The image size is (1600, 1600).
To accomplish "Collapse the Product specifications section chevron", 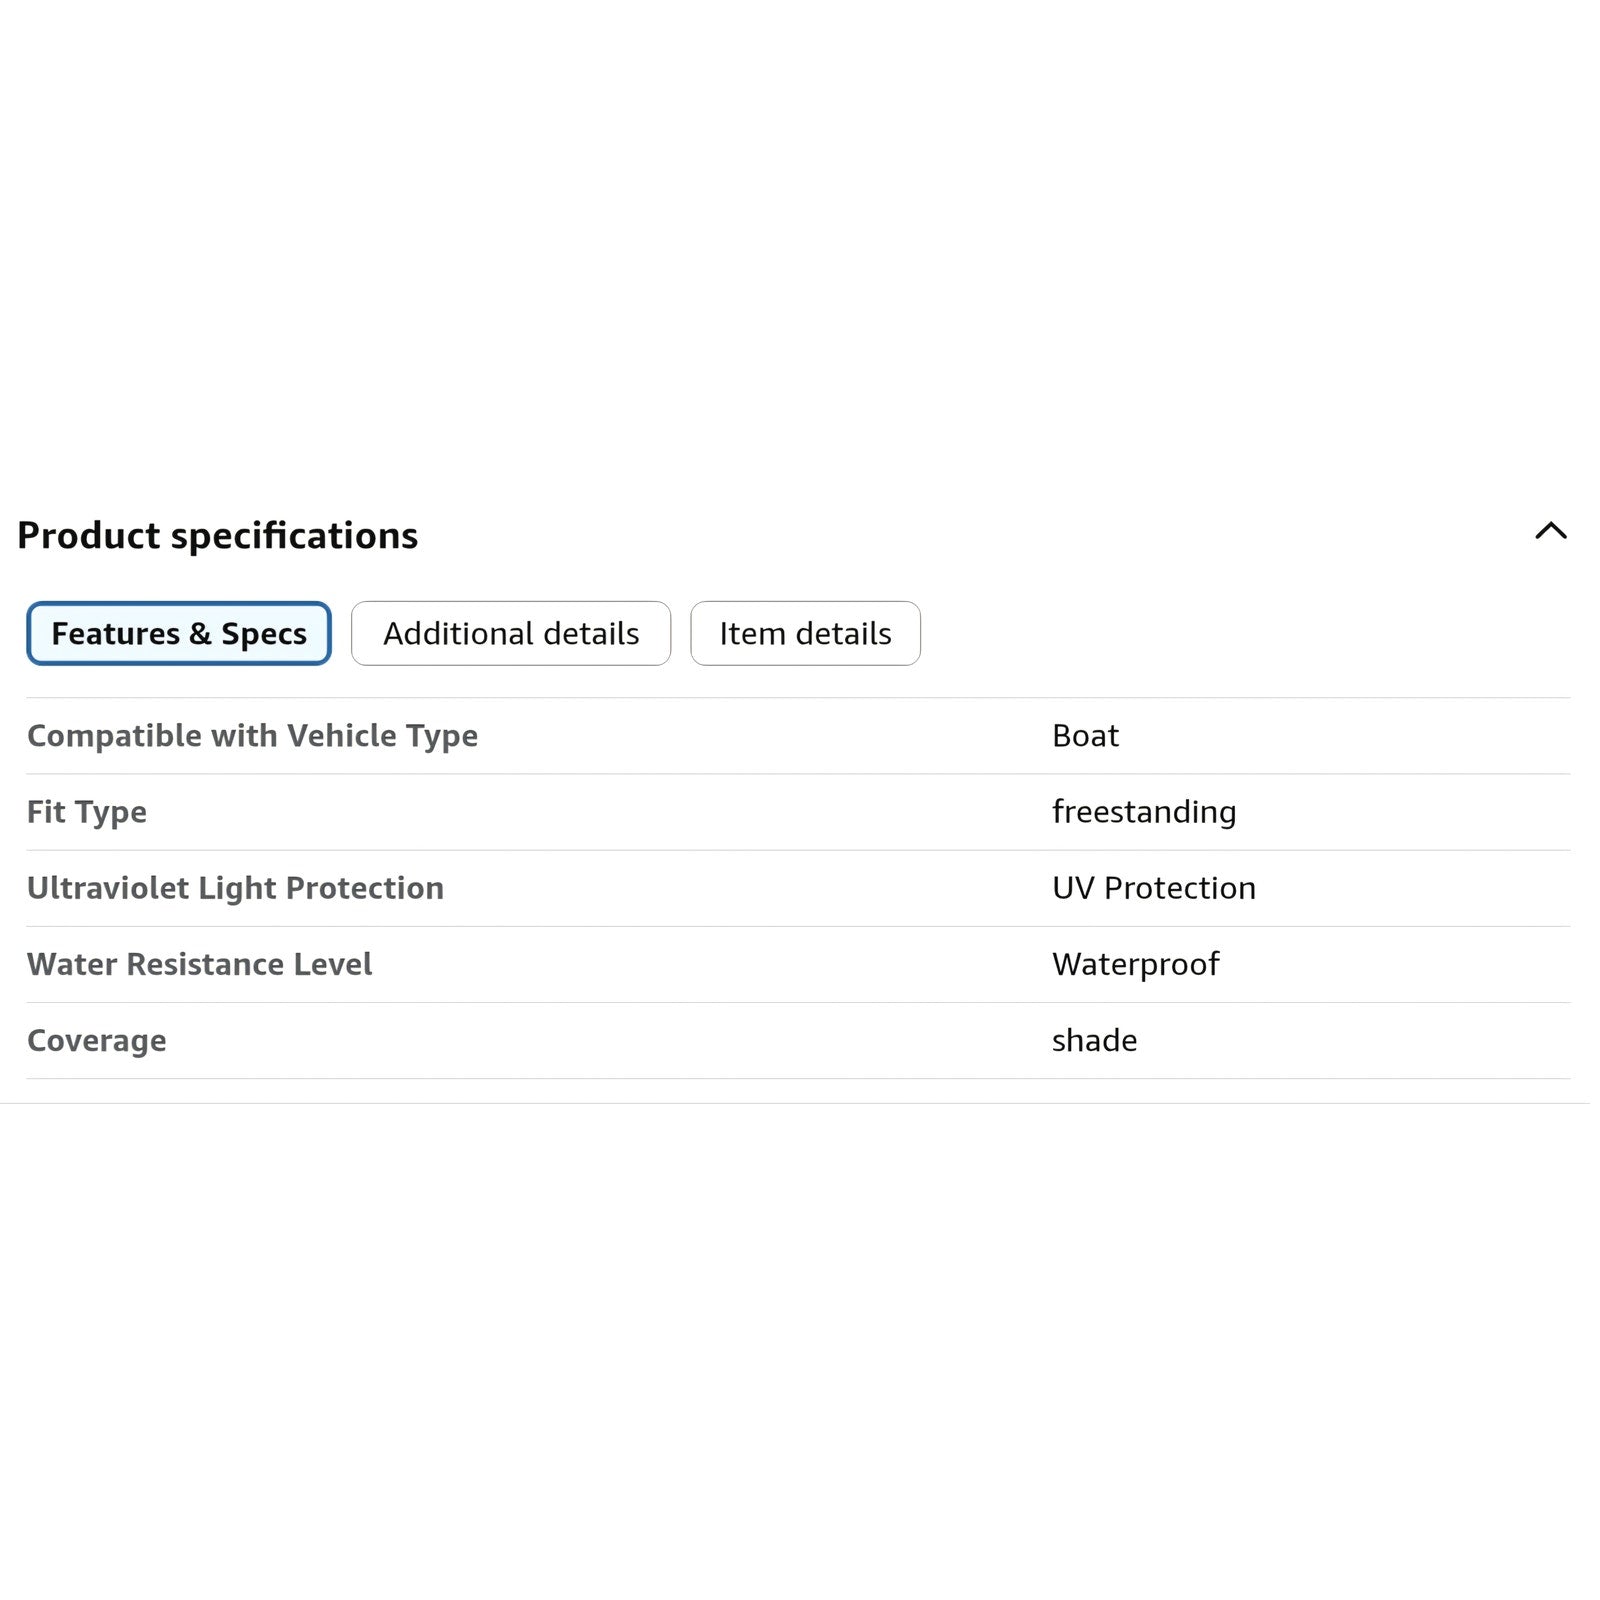I will click(1550, 531).
